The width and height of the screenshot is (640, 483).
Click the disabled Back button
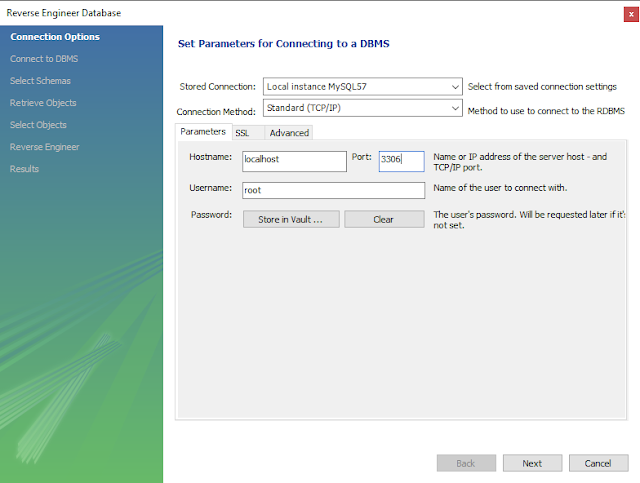pyautogui.click(x=466, y=463)
